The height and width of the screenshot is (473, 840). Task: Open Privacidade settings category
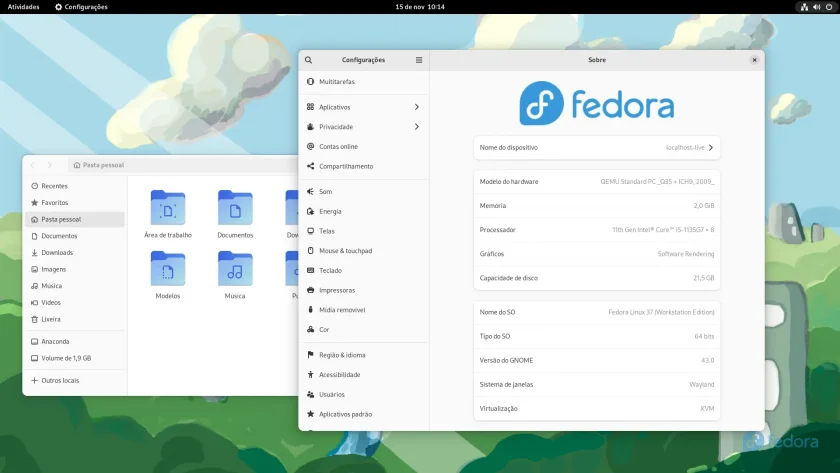(x=364, y=127)
